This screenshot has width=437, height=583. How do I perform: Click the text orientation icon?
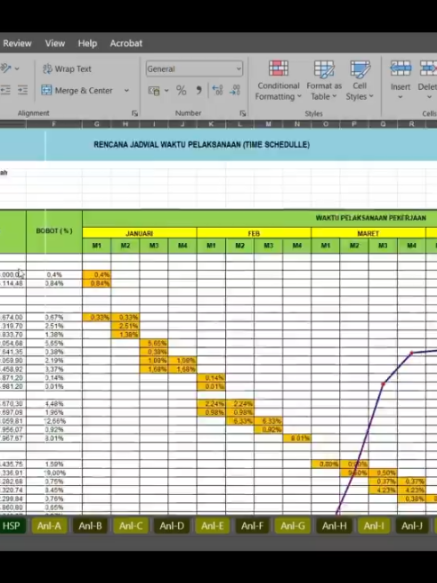[6, 68]
